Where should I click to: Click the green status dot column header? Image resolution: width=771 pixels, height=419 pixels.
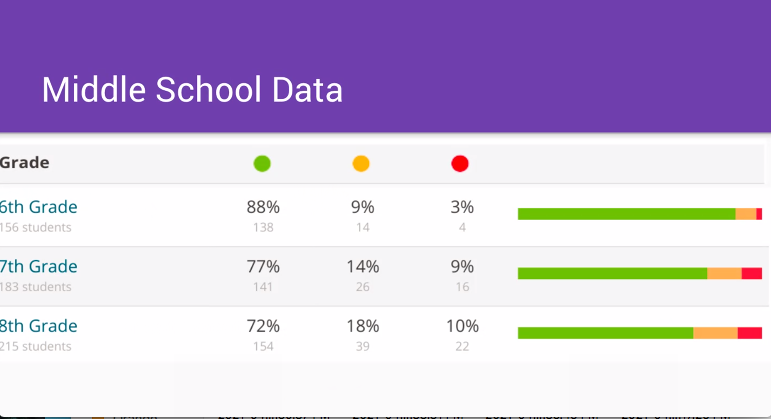click(262, 164)
